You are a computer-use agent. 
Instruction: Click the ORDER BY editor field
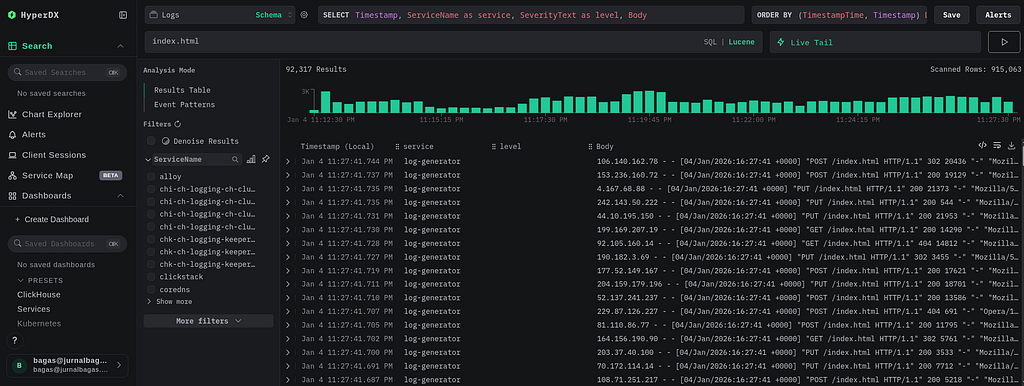tap(839, 15)
